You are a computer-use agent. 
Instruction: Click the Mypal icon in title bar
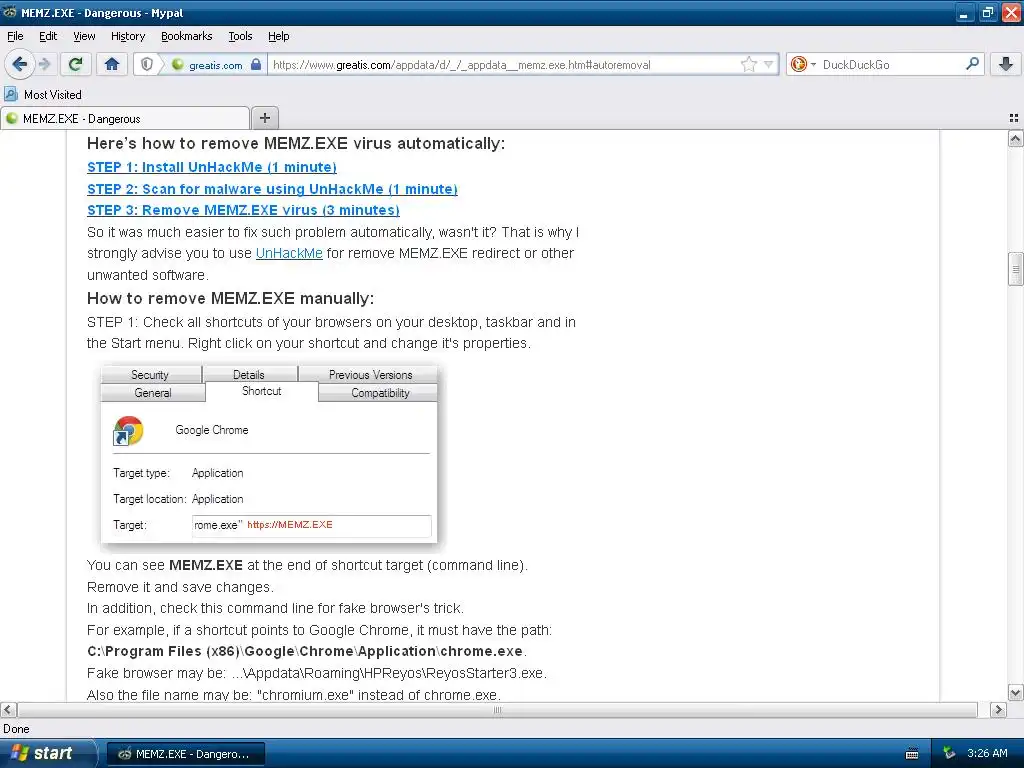(x=9, y=12)
